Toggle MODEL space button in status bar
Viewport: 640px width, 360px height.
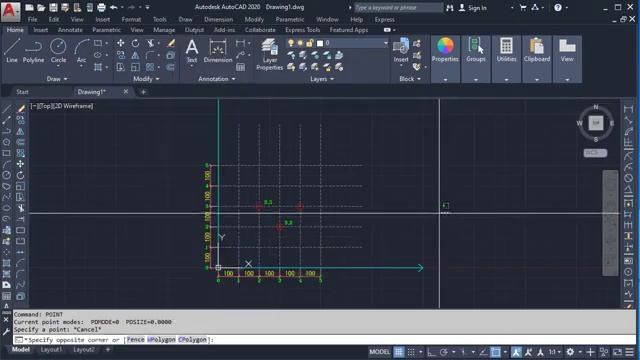point(380,352)
